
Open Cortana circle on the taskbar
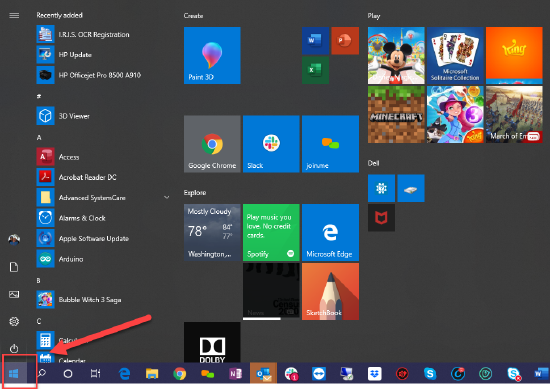tap(68, 374)
